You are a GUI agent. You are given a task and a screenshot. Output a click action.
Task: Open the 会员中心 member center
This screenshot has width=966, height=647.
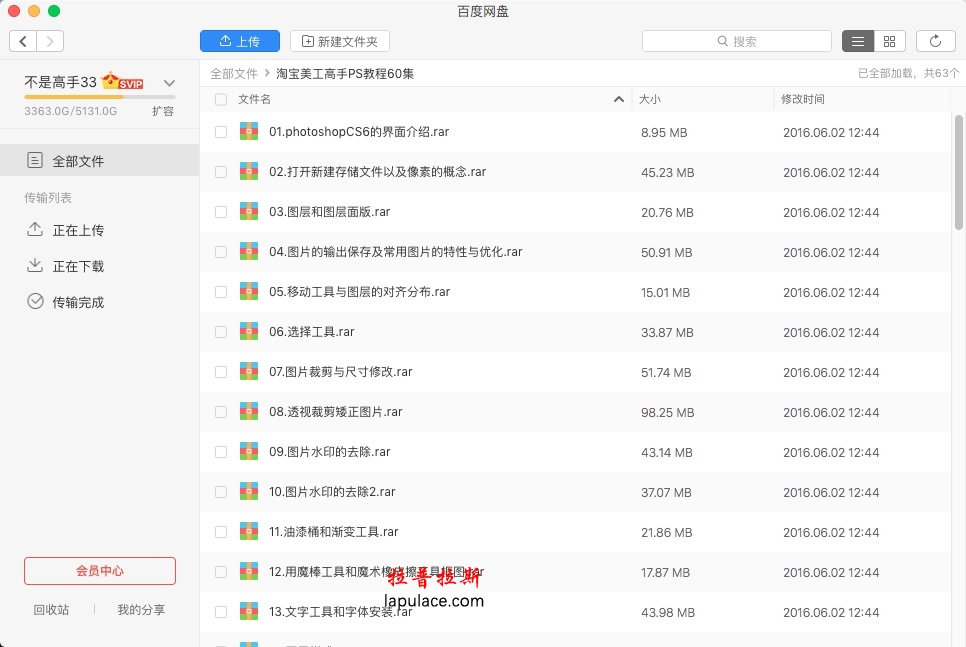point(100,571)
